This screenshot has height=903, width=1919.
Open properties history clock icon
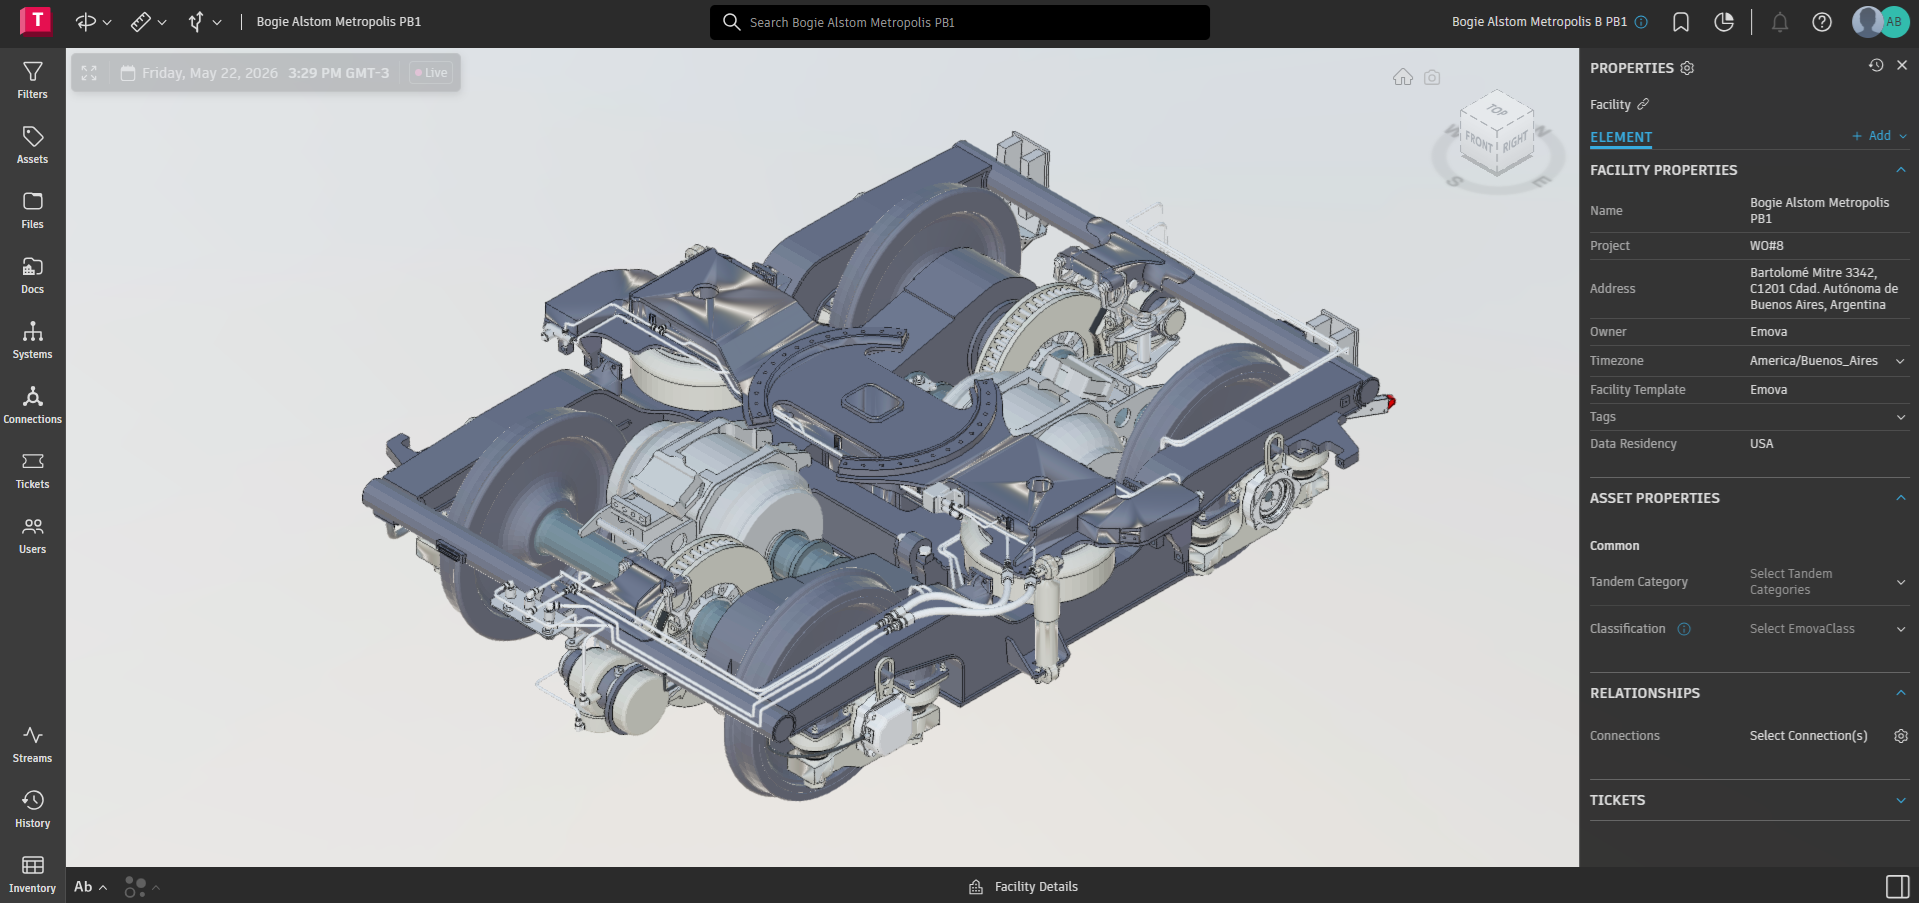pos(1876,65)
